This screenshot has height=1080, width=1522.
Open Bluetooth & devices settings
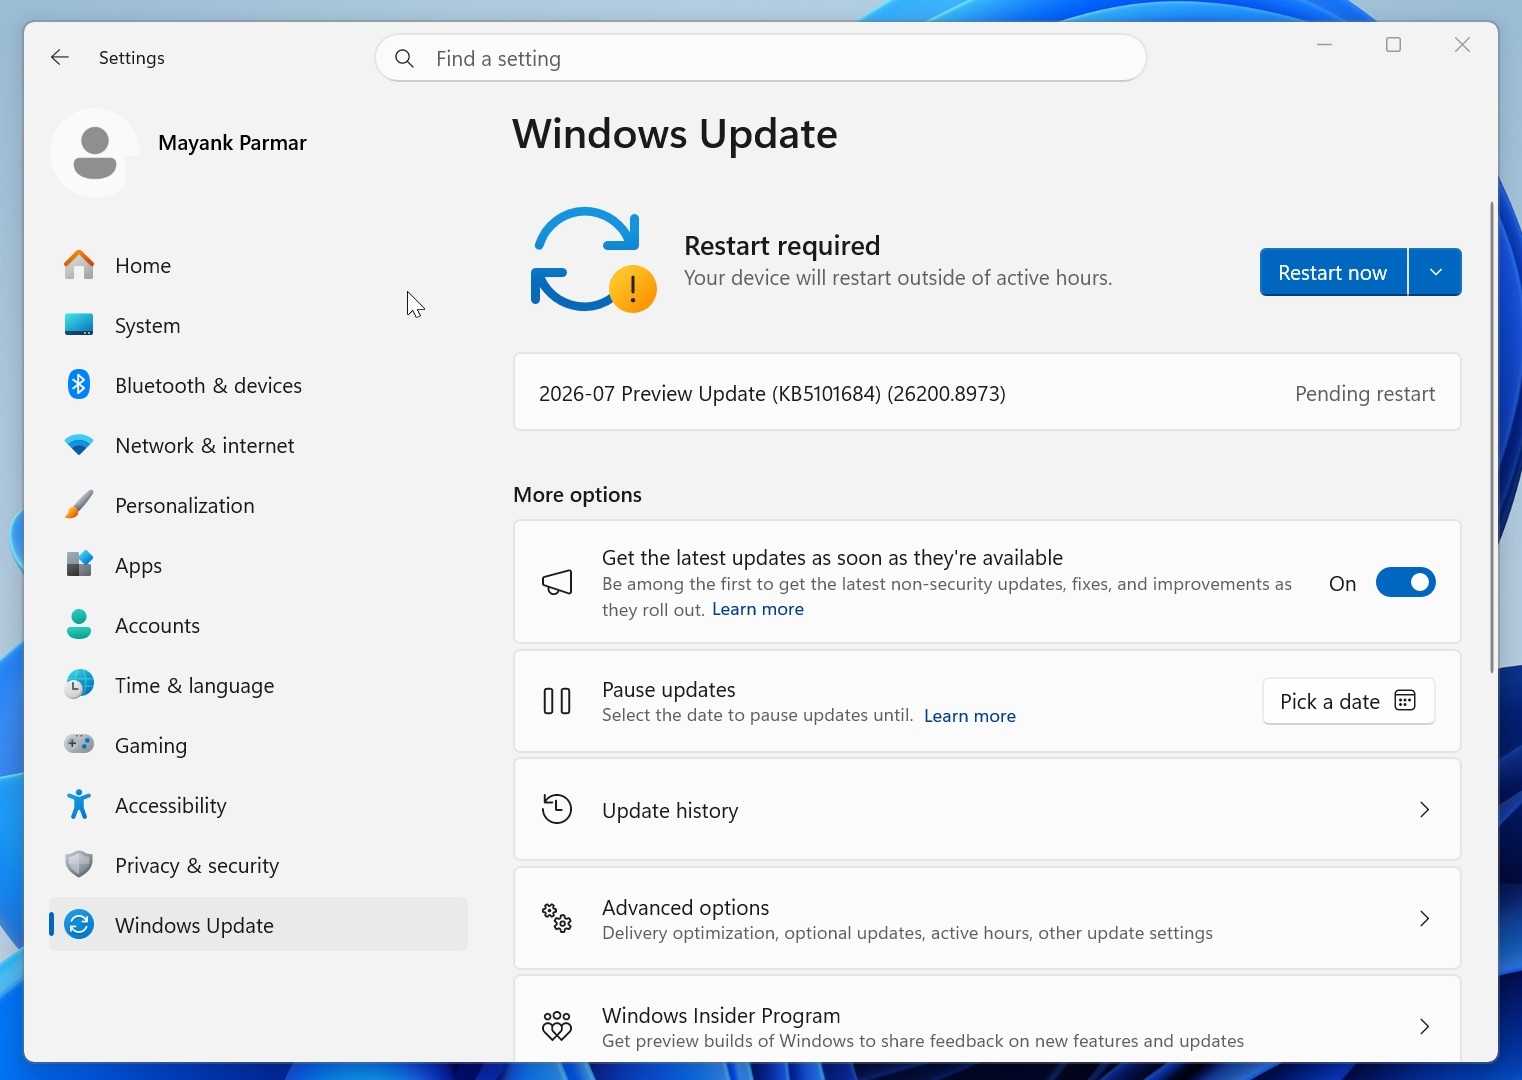tap(258, 385)
